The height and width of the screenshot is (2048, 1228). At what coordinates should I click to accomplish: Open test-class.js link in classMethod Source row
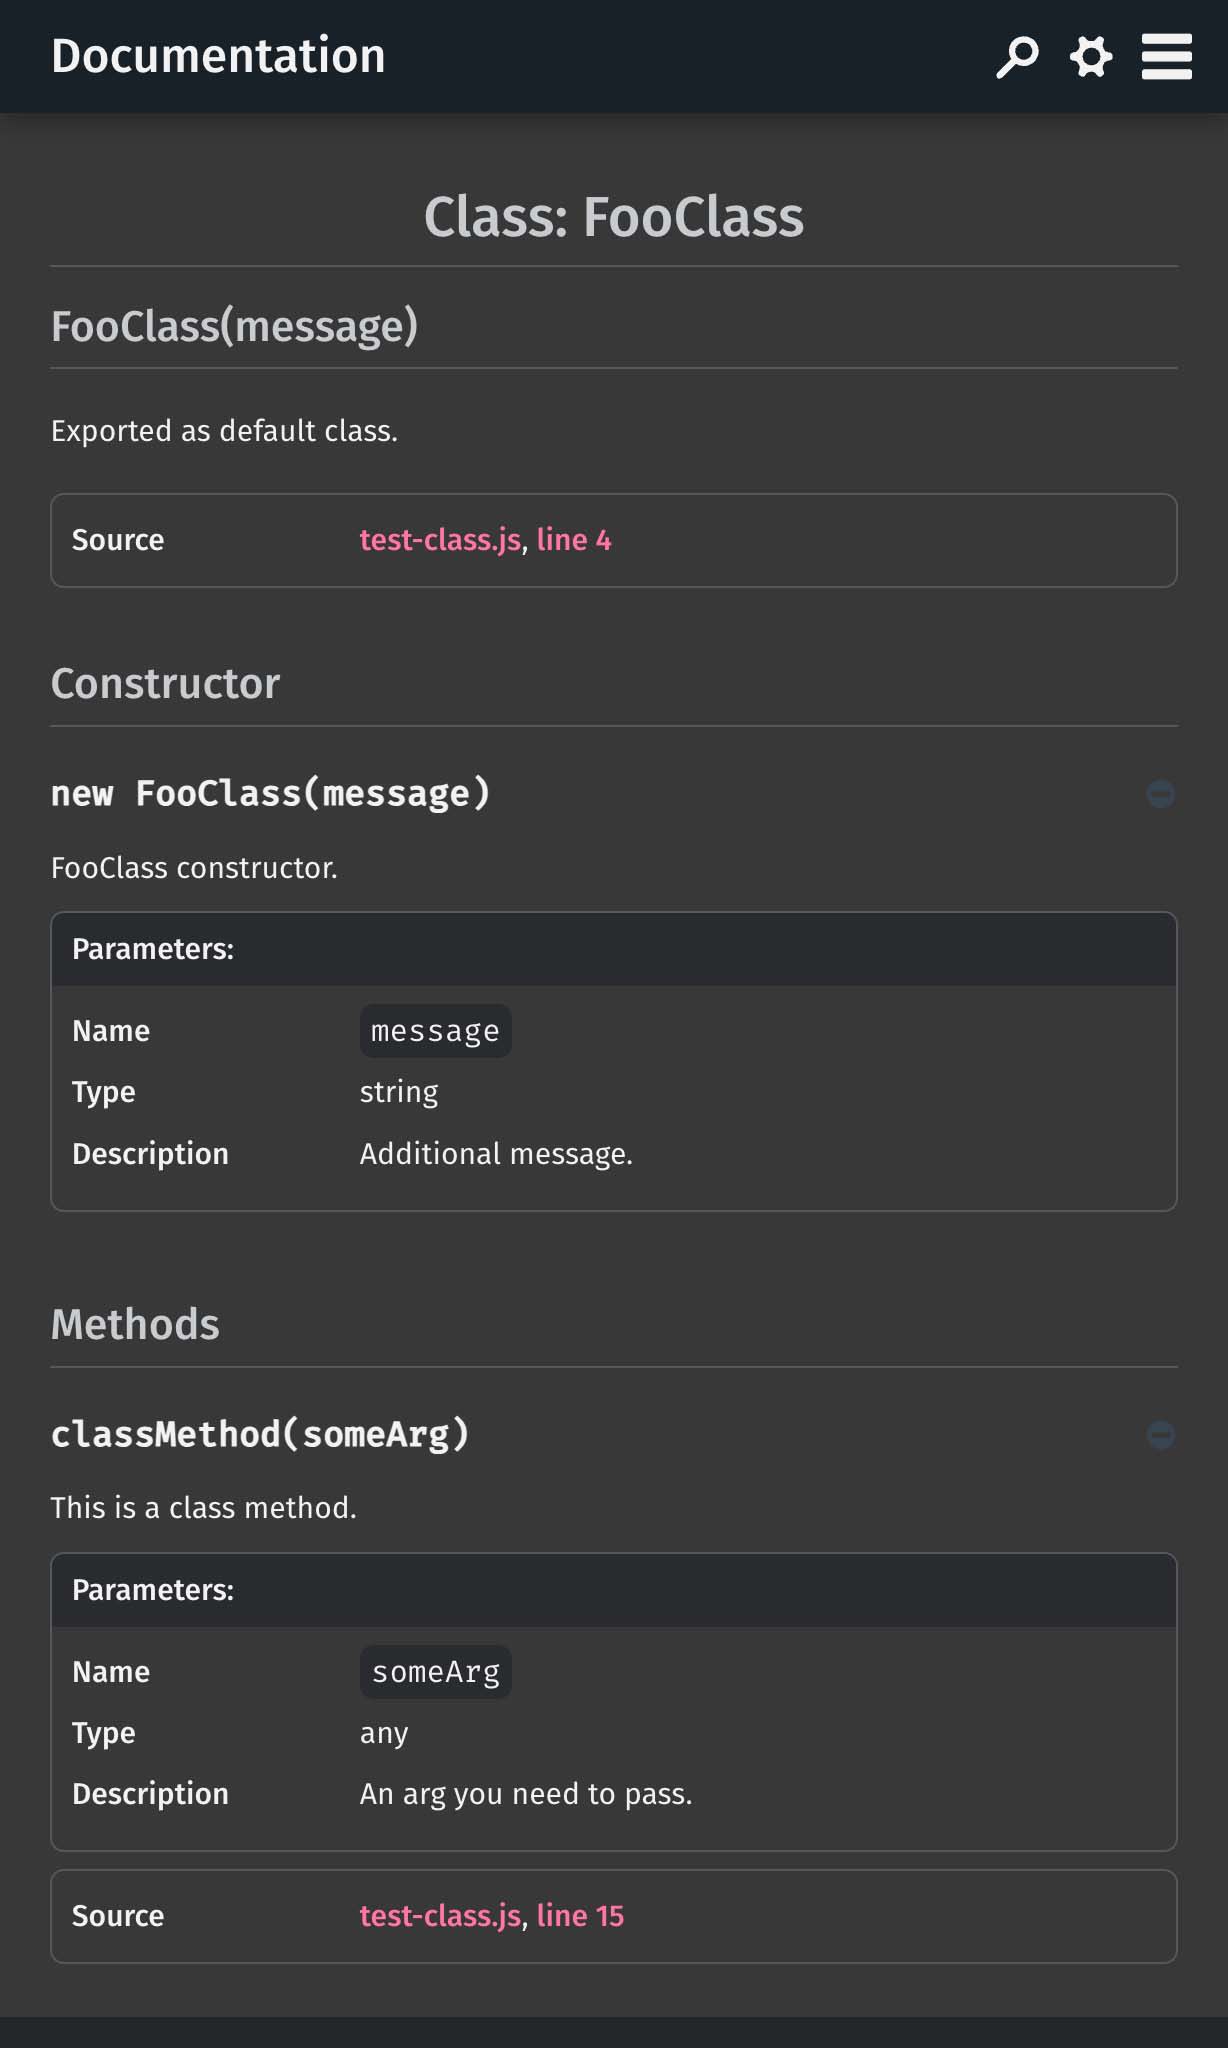click(x=440, y=1915)
